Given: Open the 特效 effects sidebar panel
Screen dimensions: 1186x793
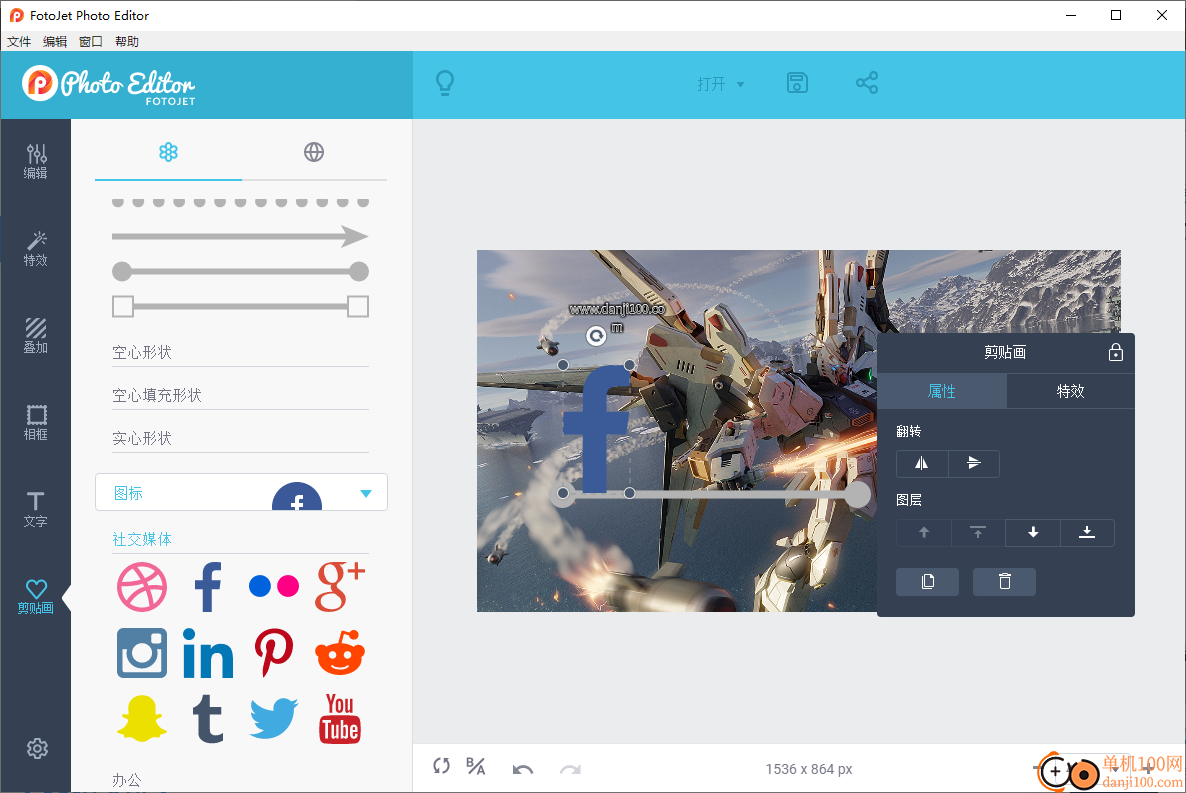Looking at the screenshot, I should (x=36, y=248).
